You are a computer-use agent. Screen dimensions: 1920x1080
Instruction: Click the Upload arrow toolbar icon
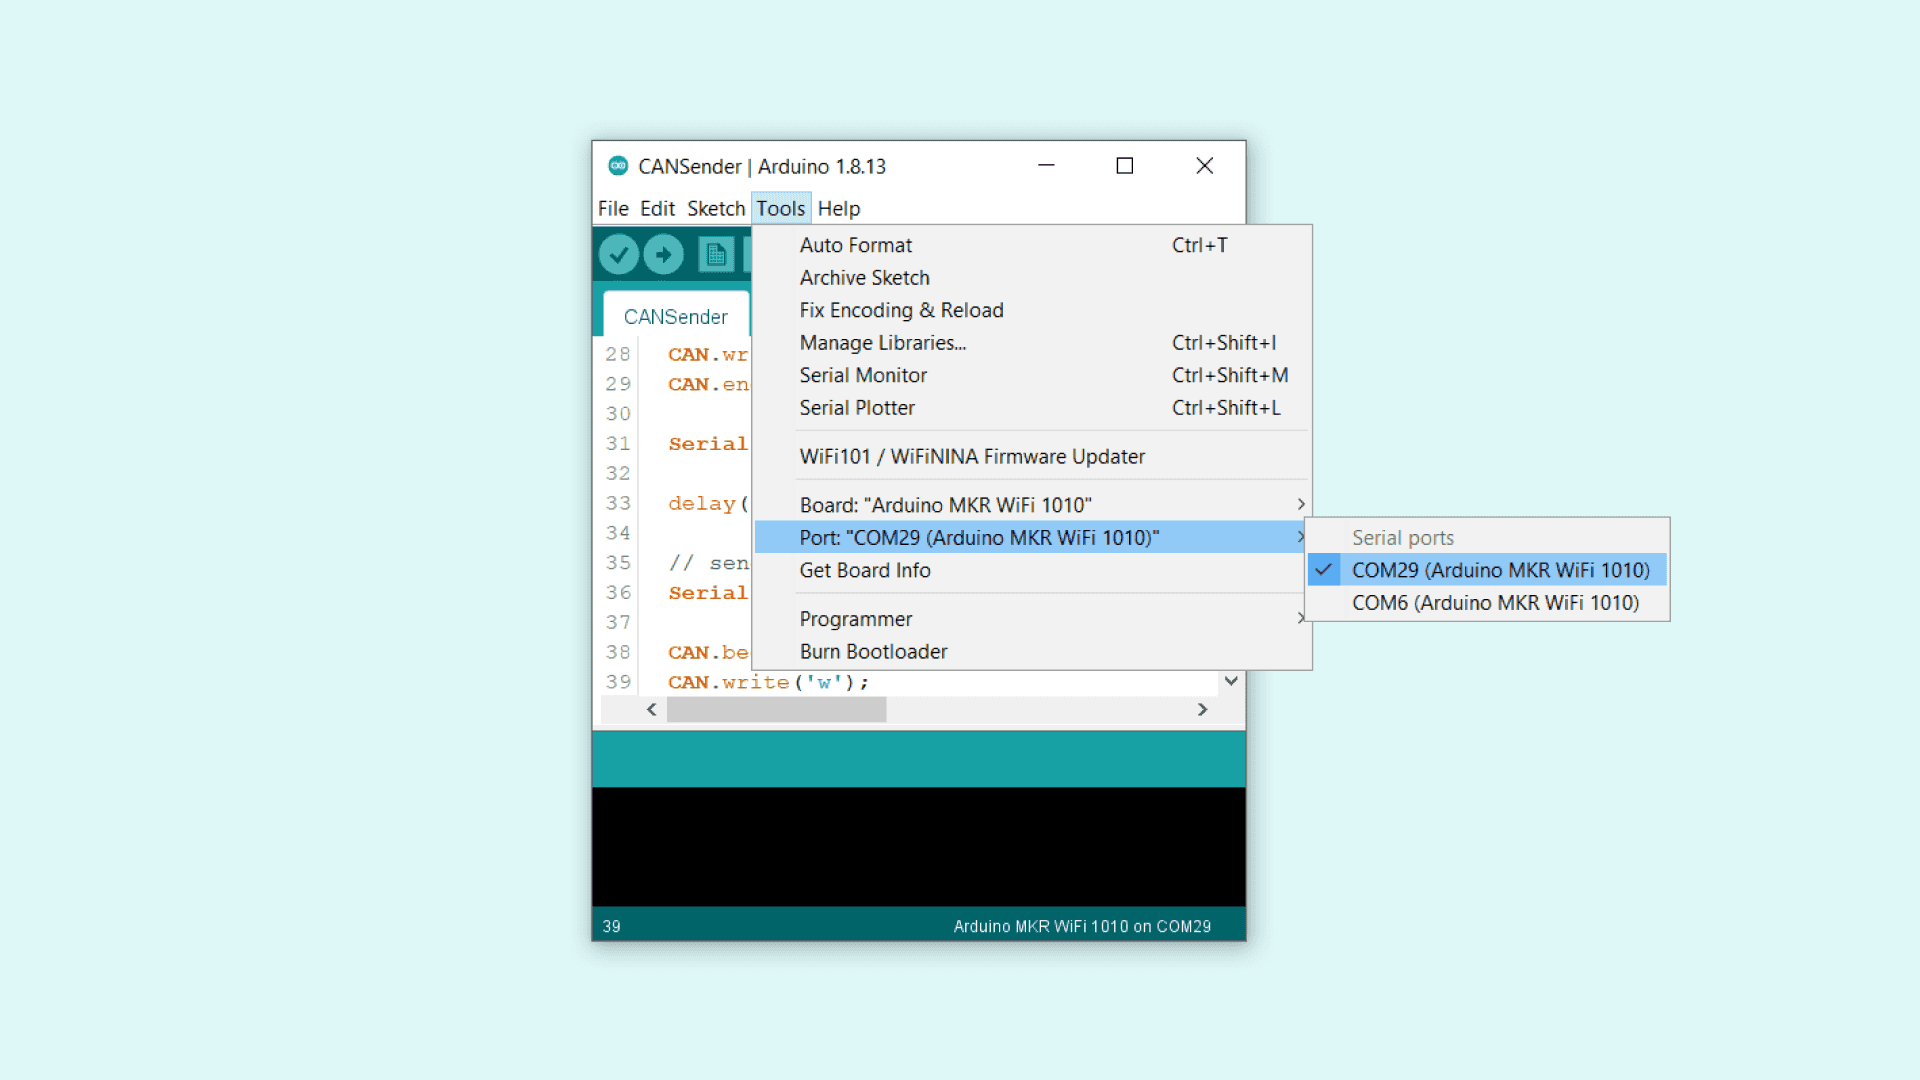(x=663, y=255)
